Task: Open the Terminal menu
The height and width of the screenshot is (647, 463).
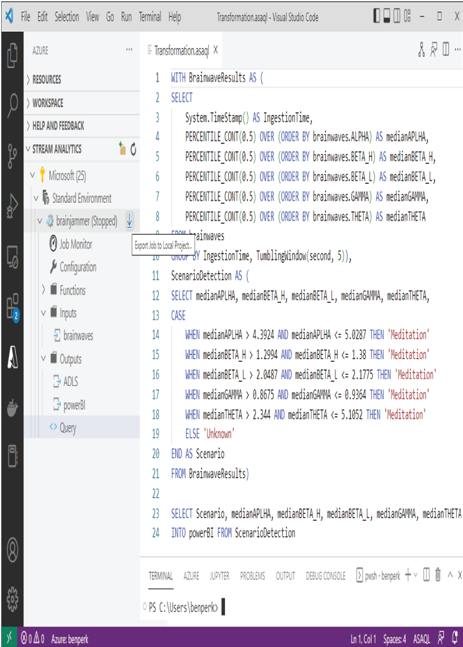Action: [x=150, y=17]
